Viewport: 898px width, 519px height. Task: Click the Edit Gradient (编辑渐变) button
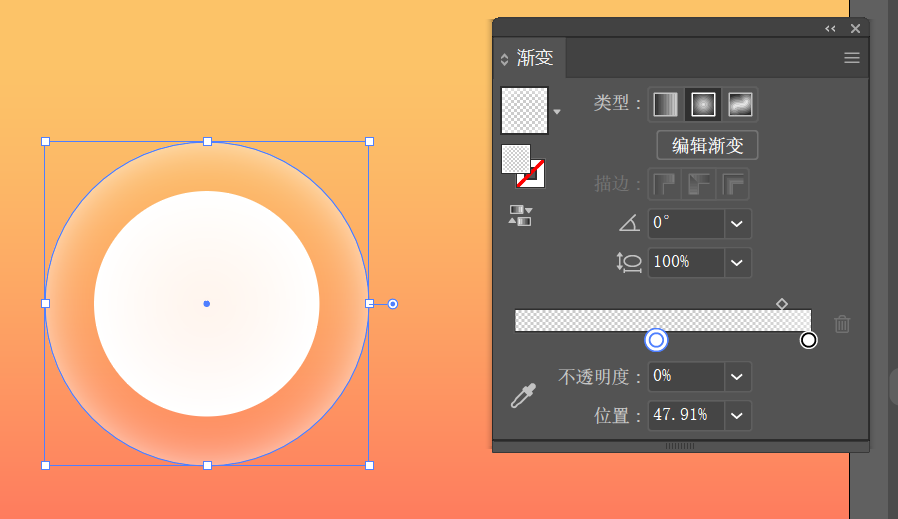click(x=707, y=146)
